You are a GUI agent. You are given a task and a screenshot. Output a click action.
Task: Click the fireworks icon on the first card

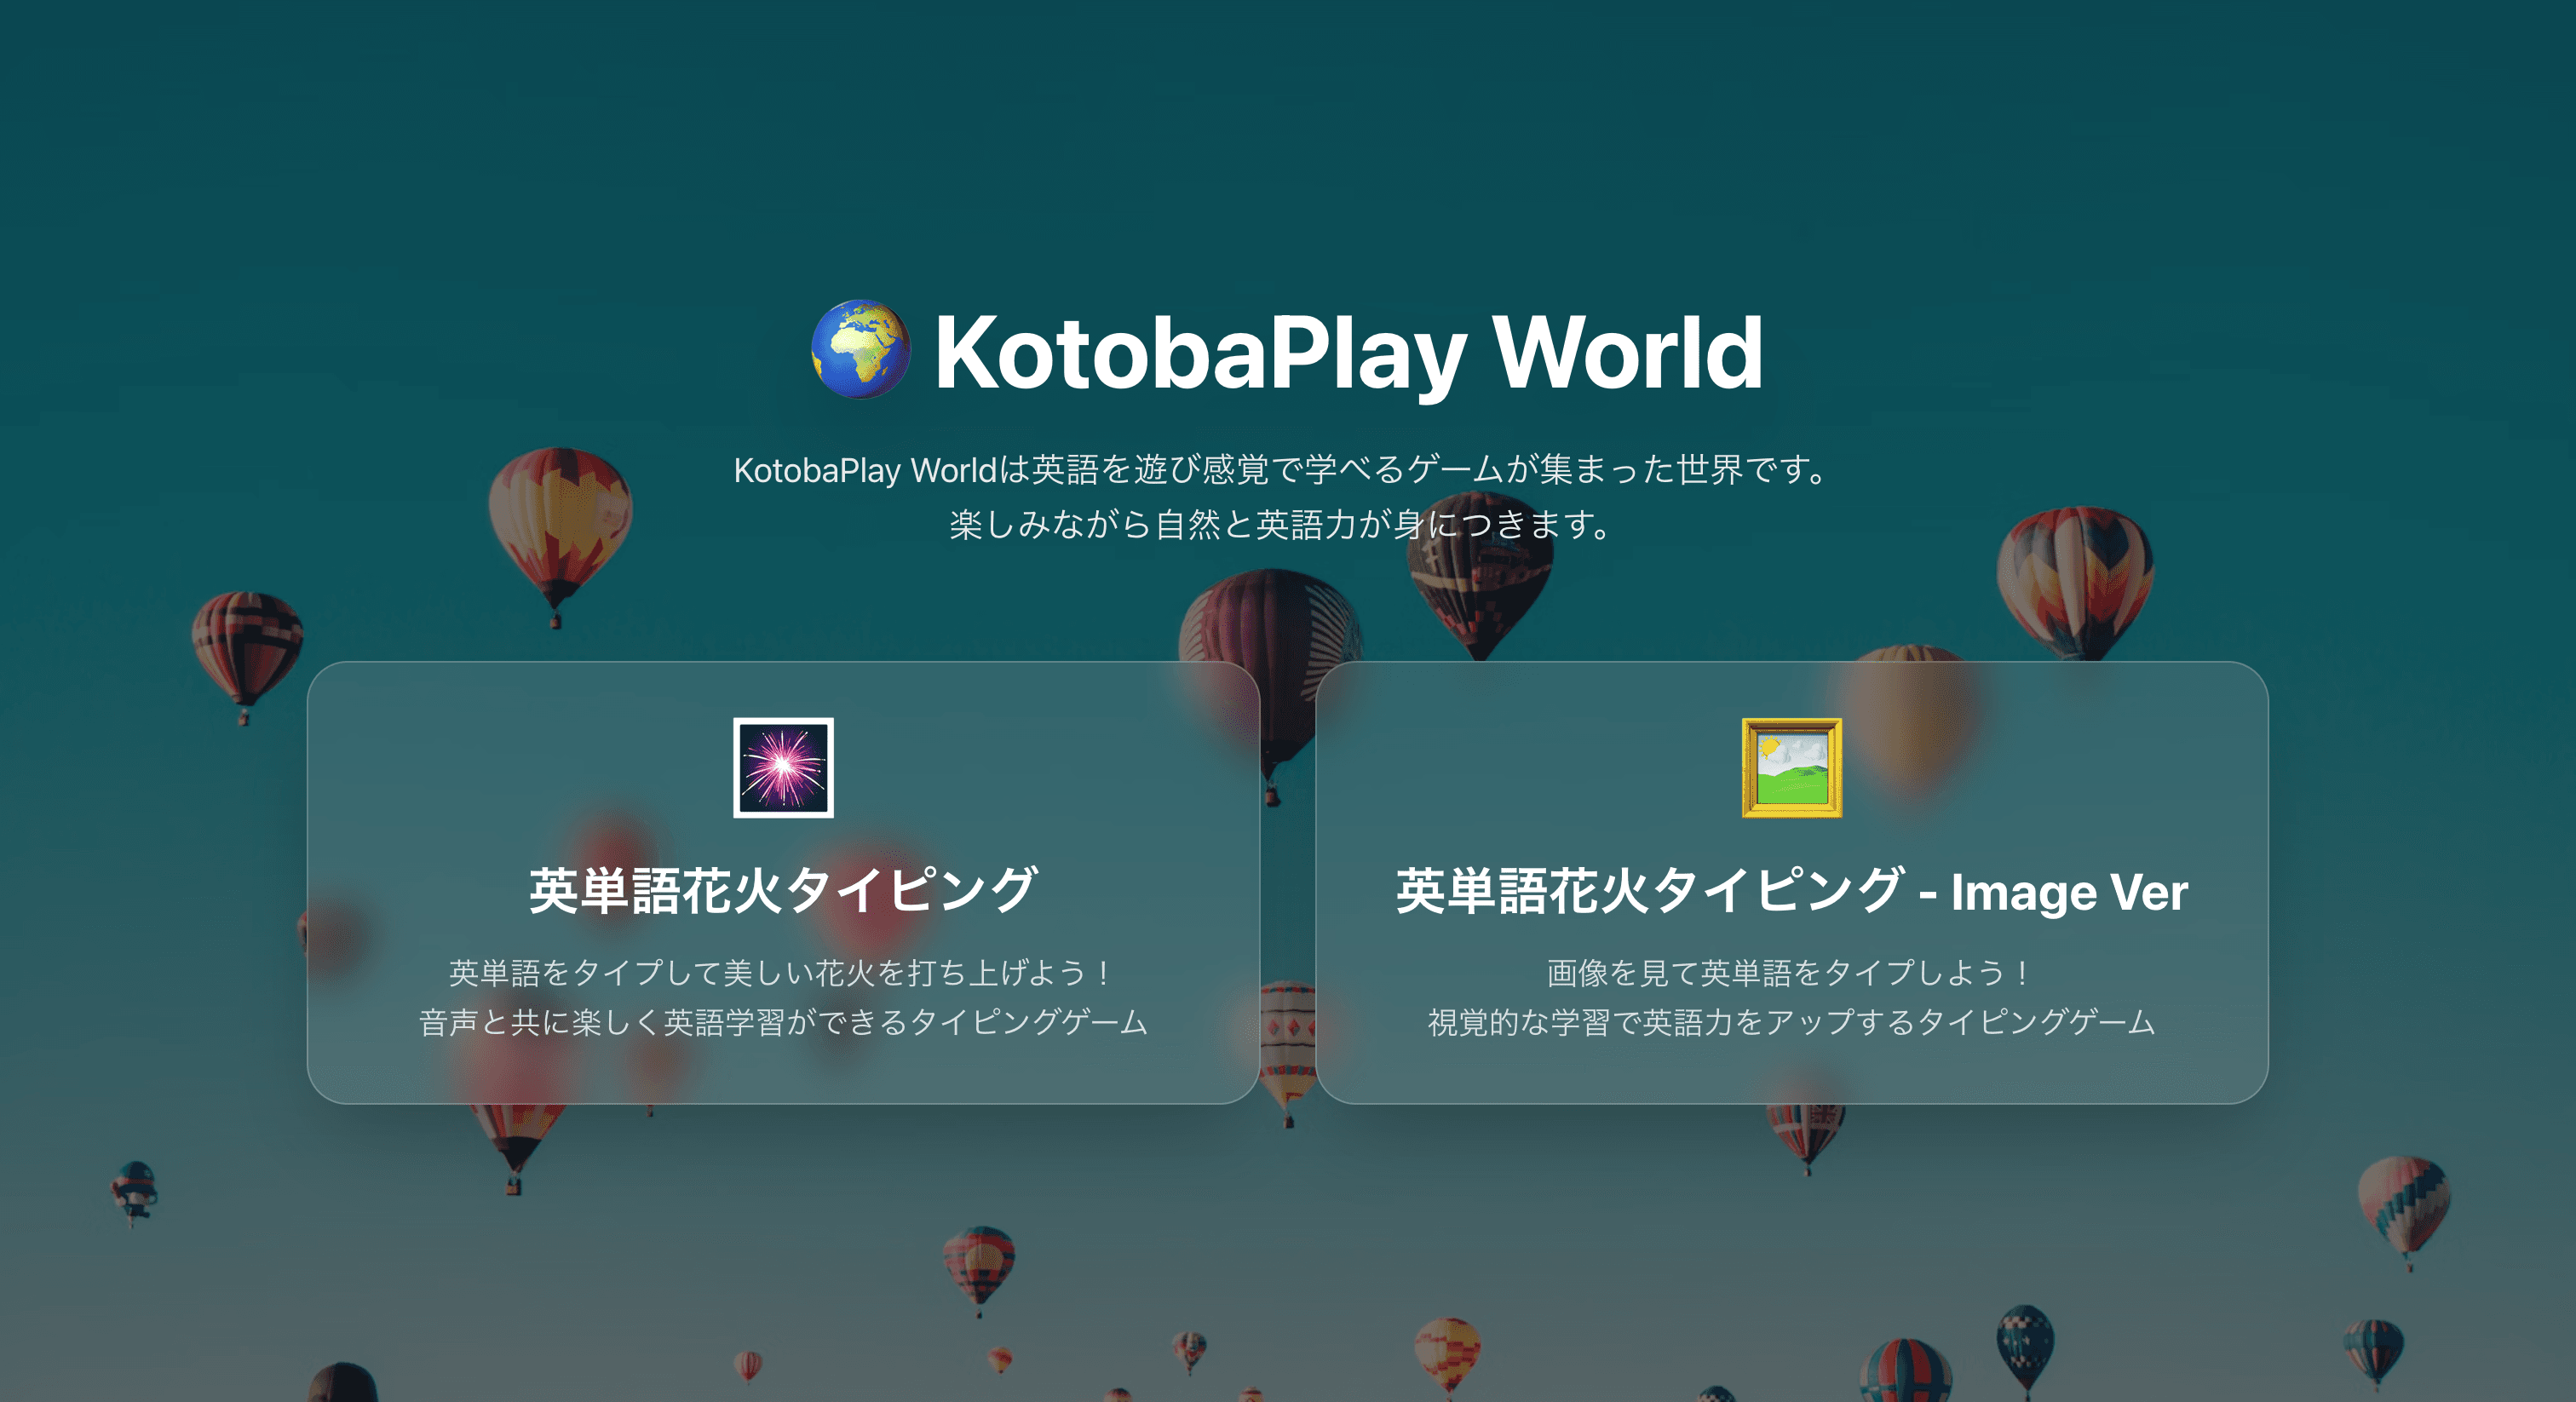coord(783,767)
